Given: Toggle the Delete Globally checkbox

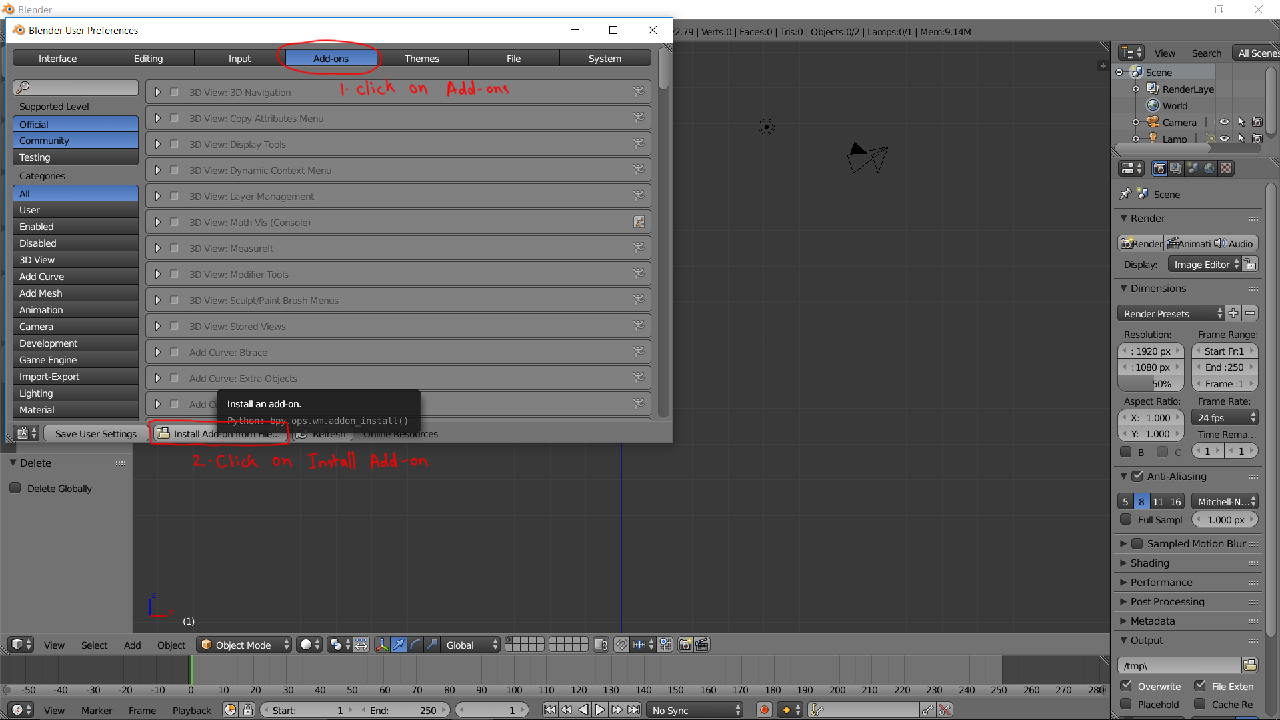Looking at the screenshot, I should [x=15, y=488].
